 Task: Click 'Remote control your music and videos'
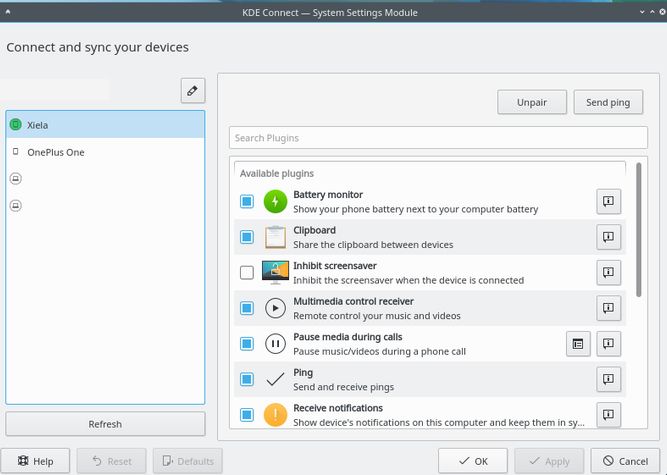[x=377, y=316]
